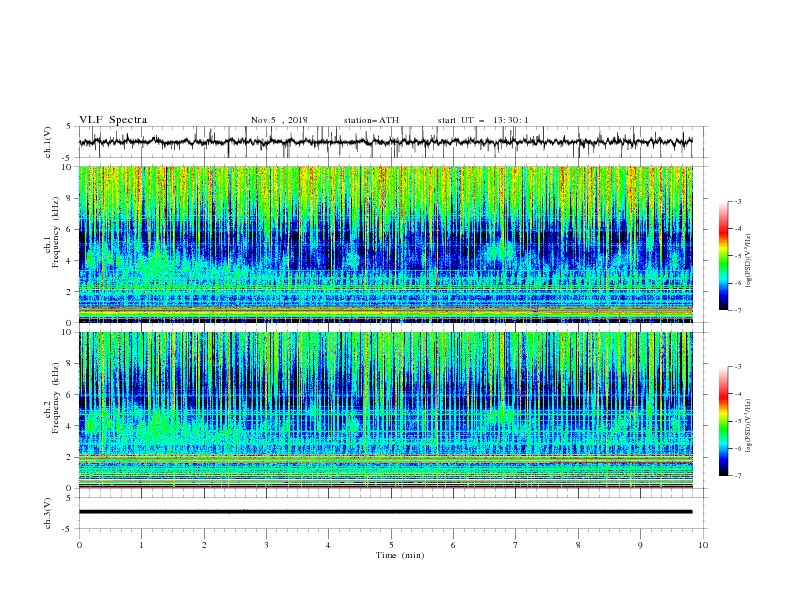Select the "start UT = 13:30:1" text
Image resolution: width=792 pixels, height=612 pixels.
click(x=483, y=120)
